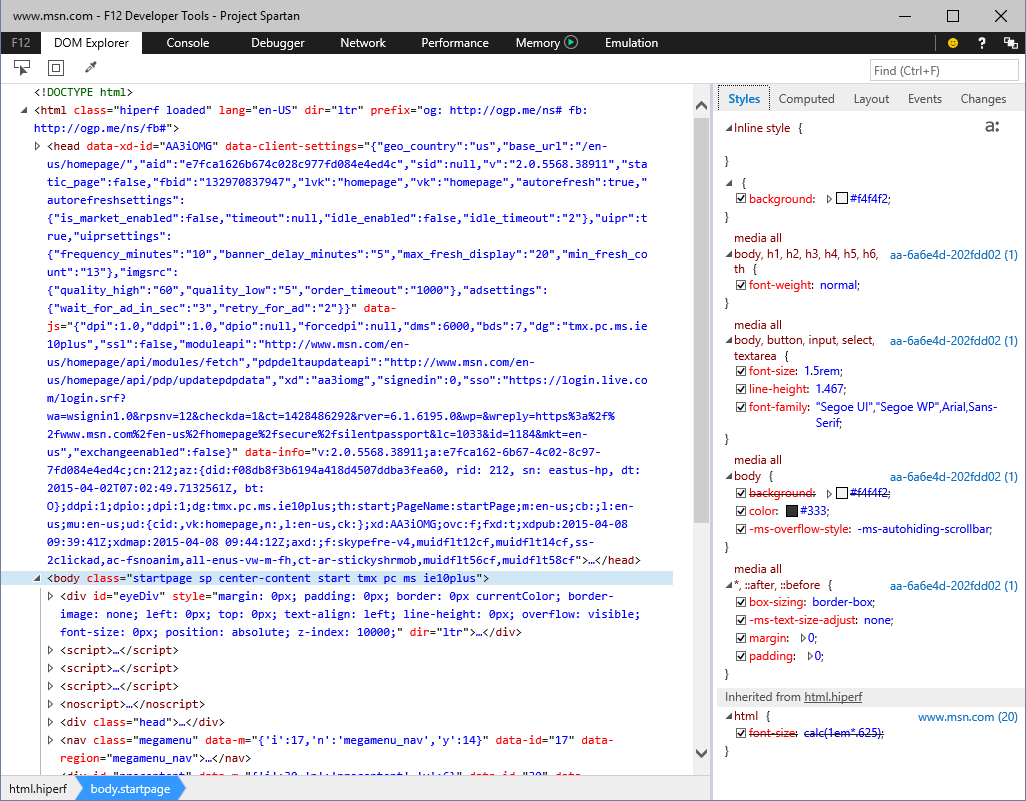The height and width of the screenshot is (801, 1026).
Task: Expand the eyeDiv div node
Action: click(52, 596)
